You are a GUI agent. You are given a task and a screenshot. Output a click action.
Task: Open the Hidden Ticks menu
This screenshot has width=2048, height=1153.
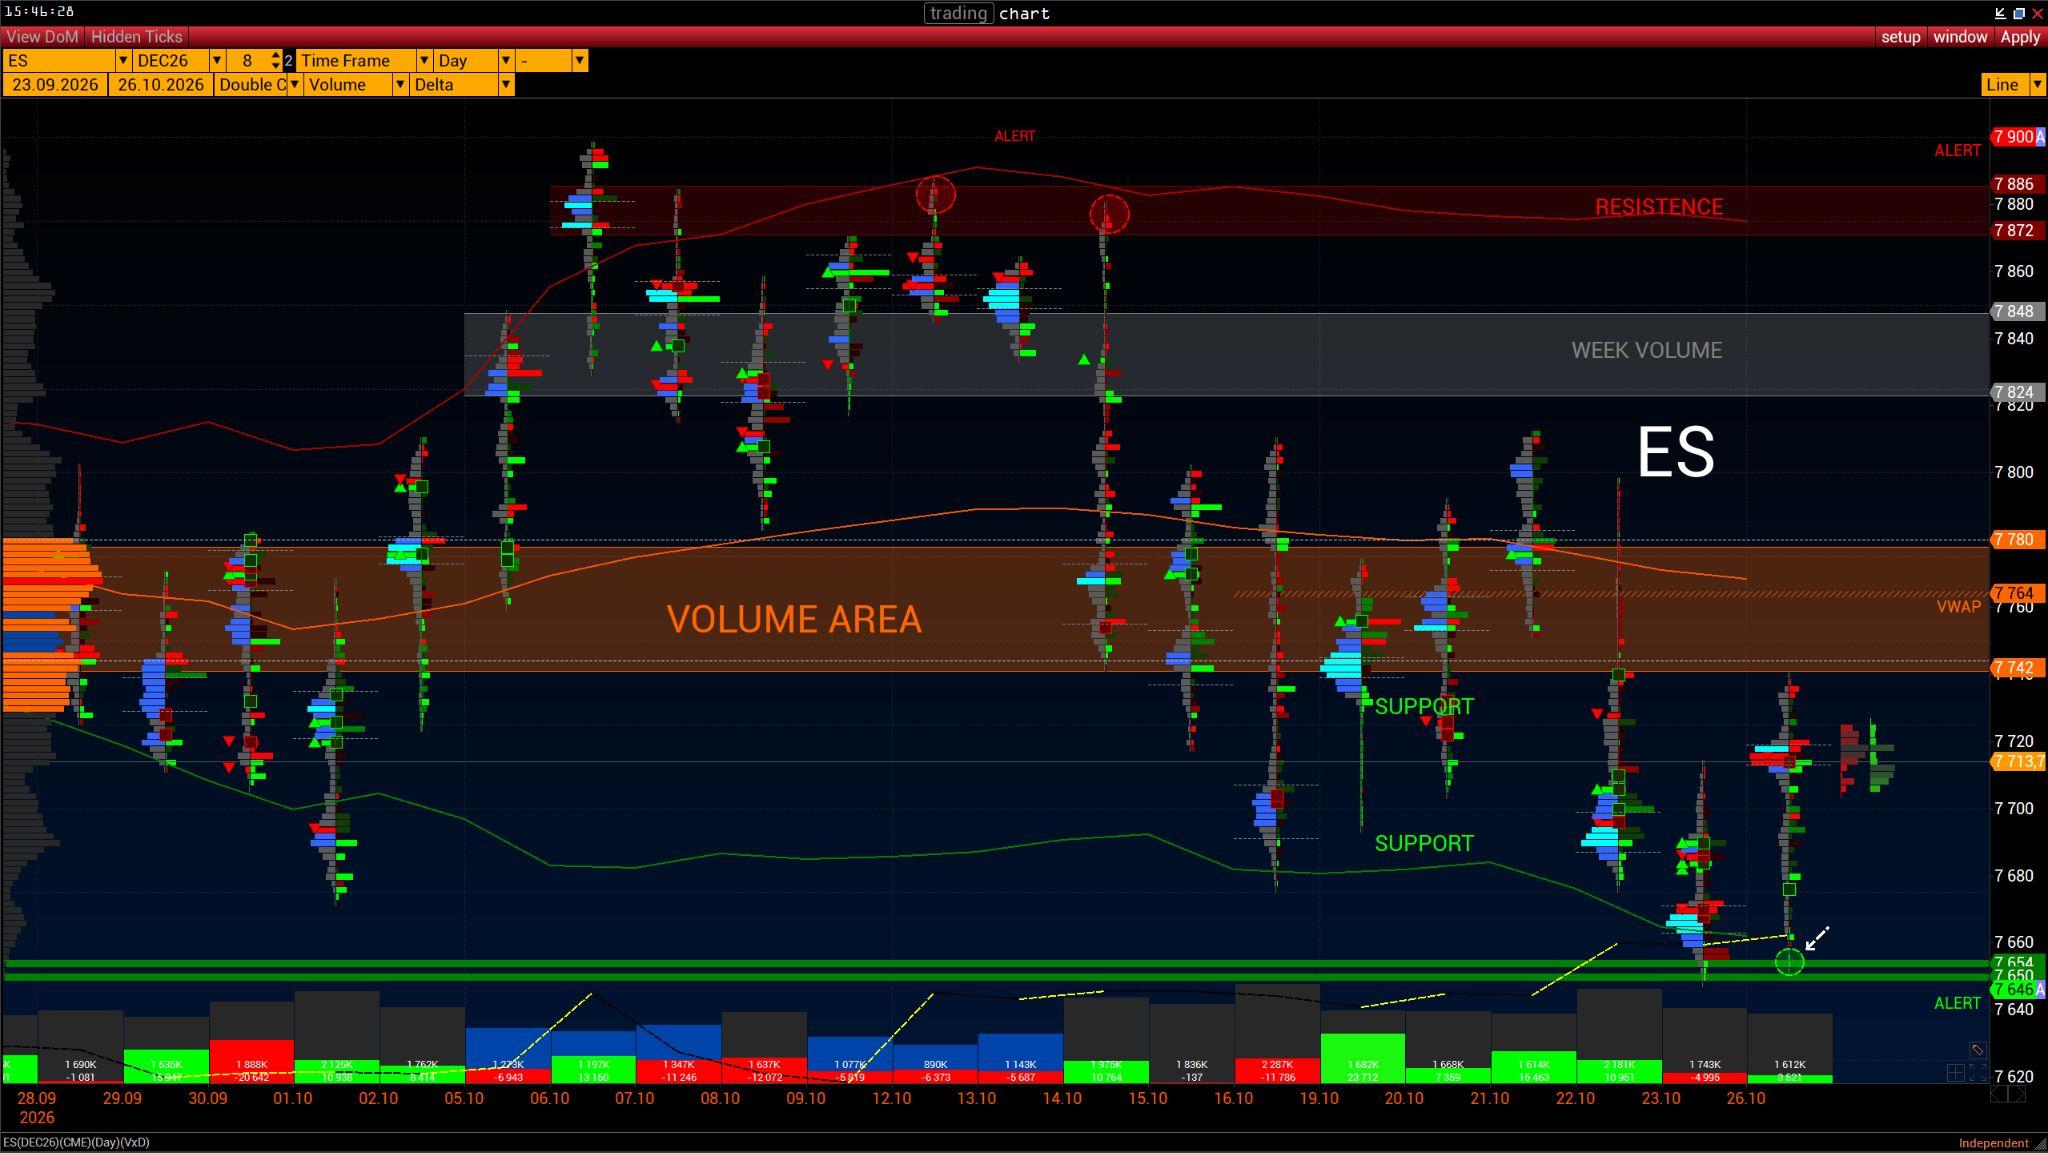[x=136, y=36]
